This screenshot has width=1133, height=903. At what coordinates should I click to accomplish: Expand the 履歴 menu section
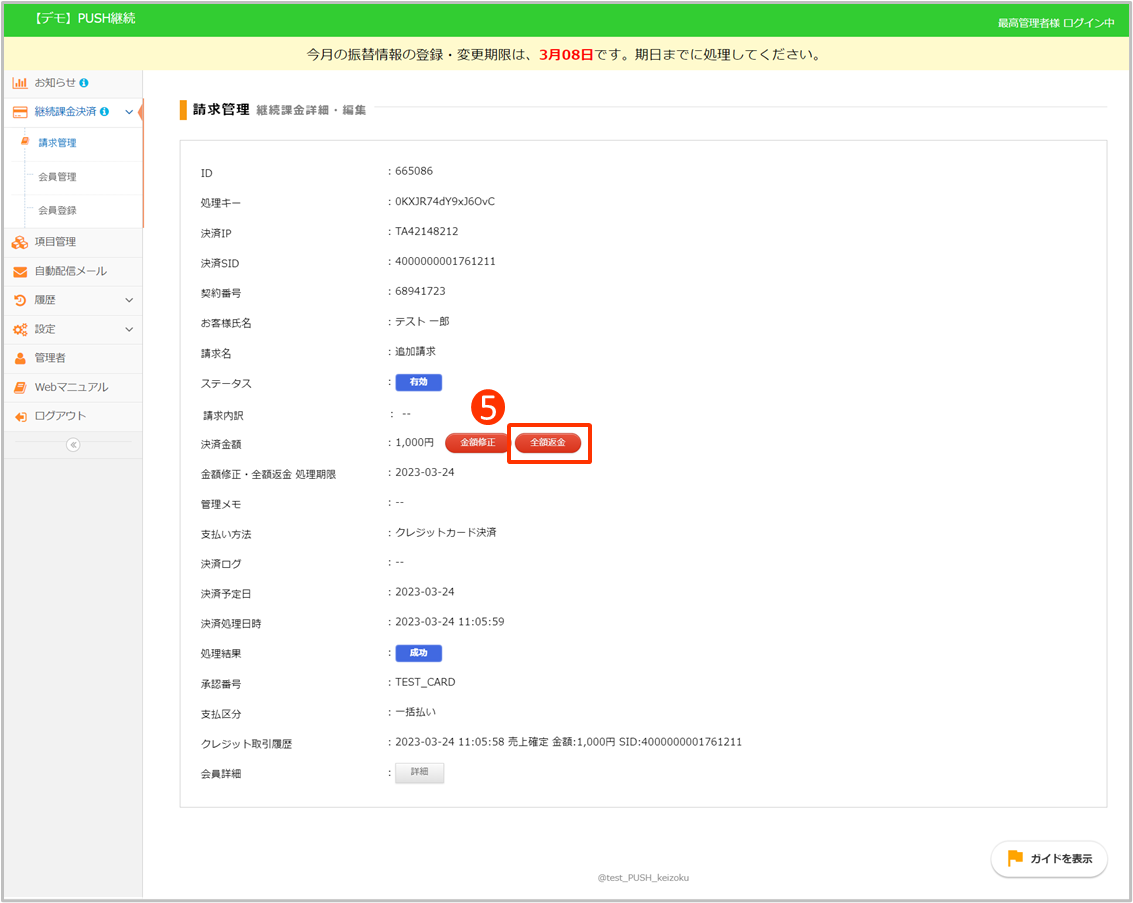129,300
